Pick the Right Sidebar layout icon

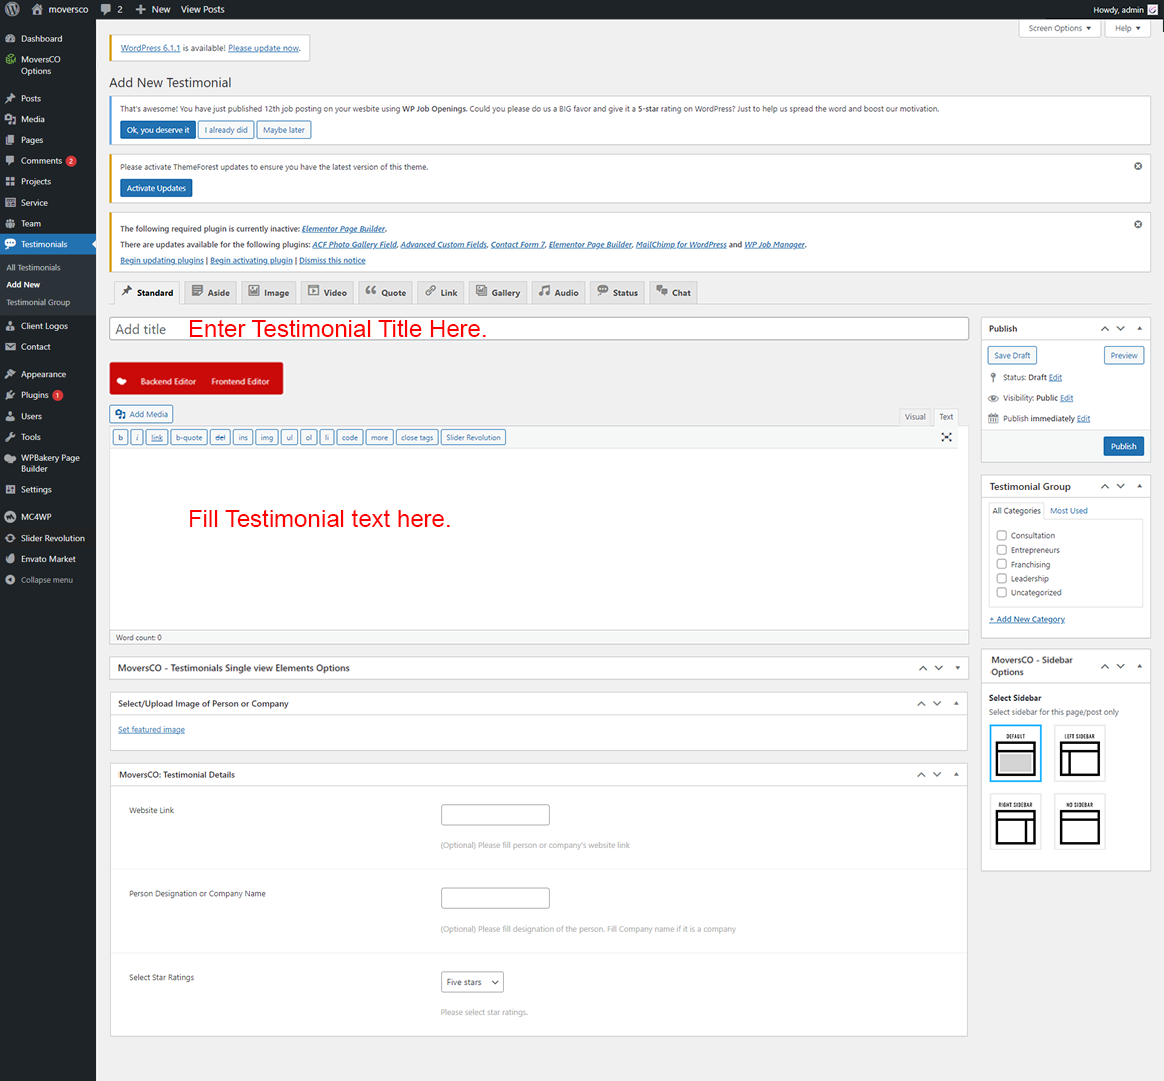tap(1015, 822)
